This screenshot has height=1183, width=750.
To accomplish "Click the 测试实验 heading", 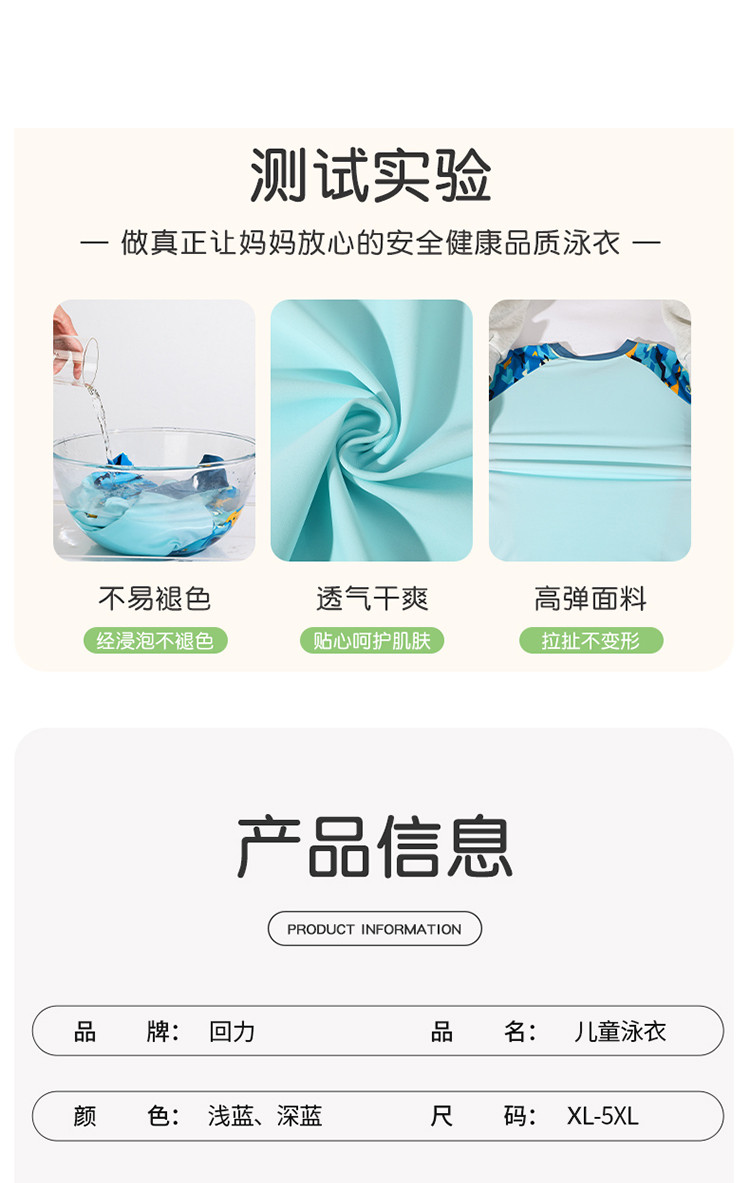I will pyautogui.click(x=370, y=175).
